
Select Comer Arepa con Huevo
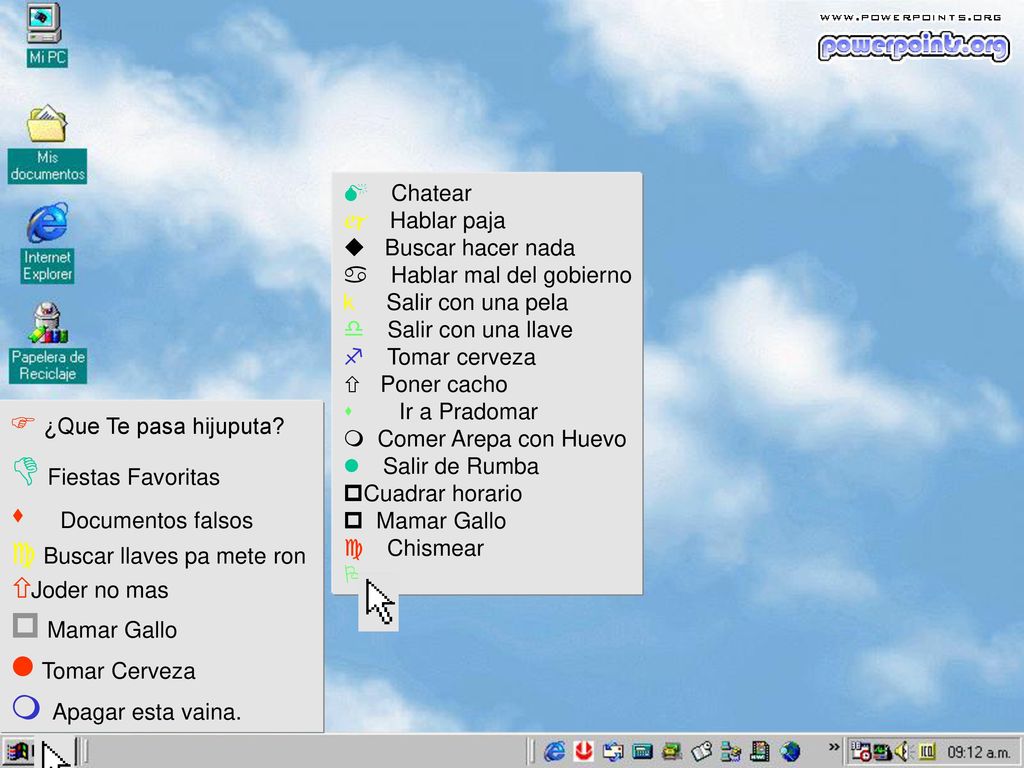(502, 439)
